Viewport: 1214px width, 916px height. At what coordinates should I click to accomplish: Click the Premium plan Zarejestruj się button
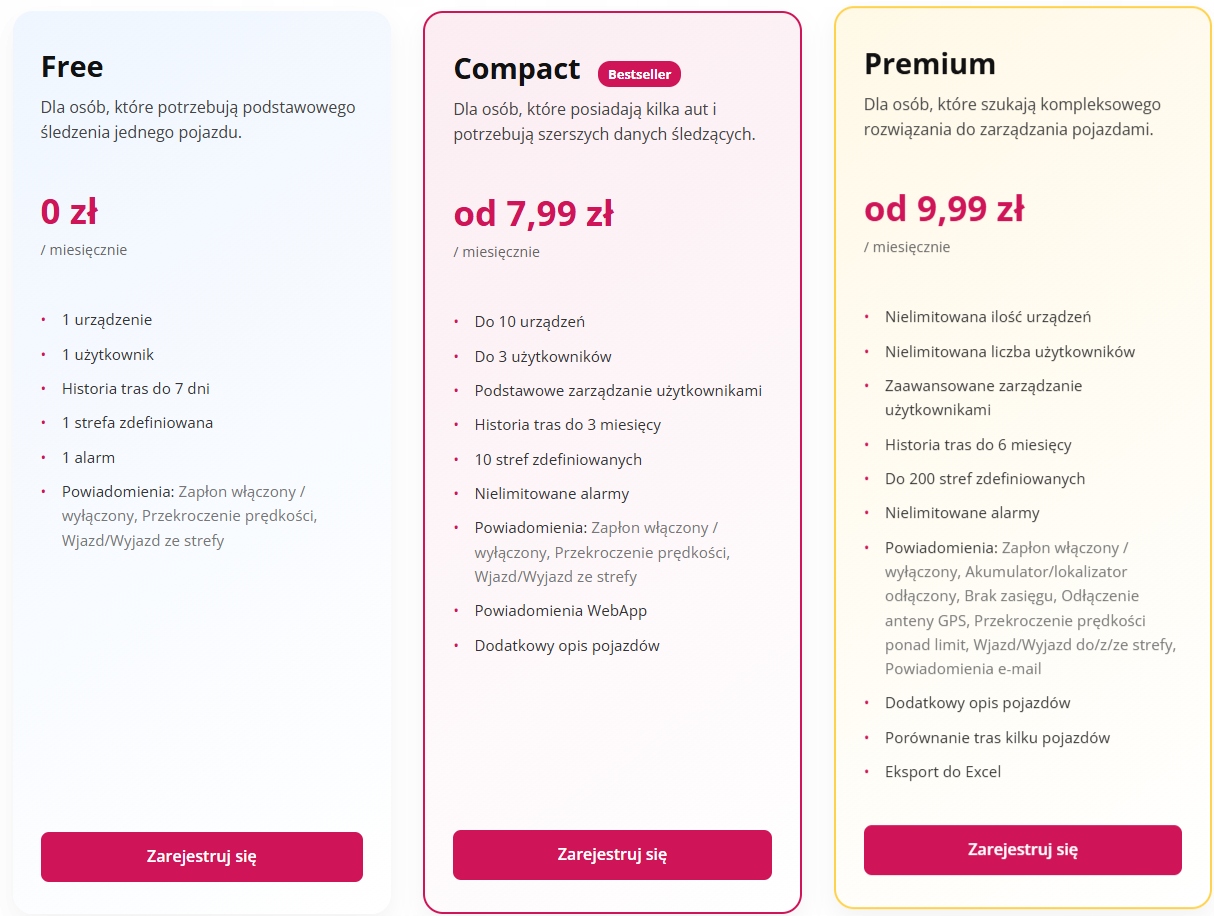(x=1022, y=850)
